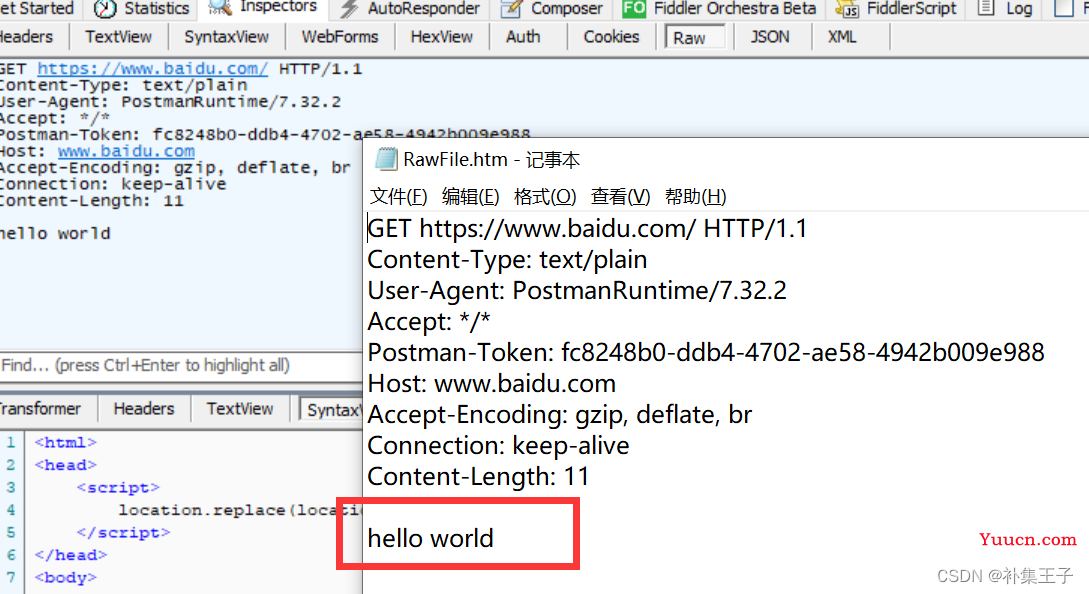Open the www.baidu.com Host link
1089x594 pixels.
[x=126, y=151]
